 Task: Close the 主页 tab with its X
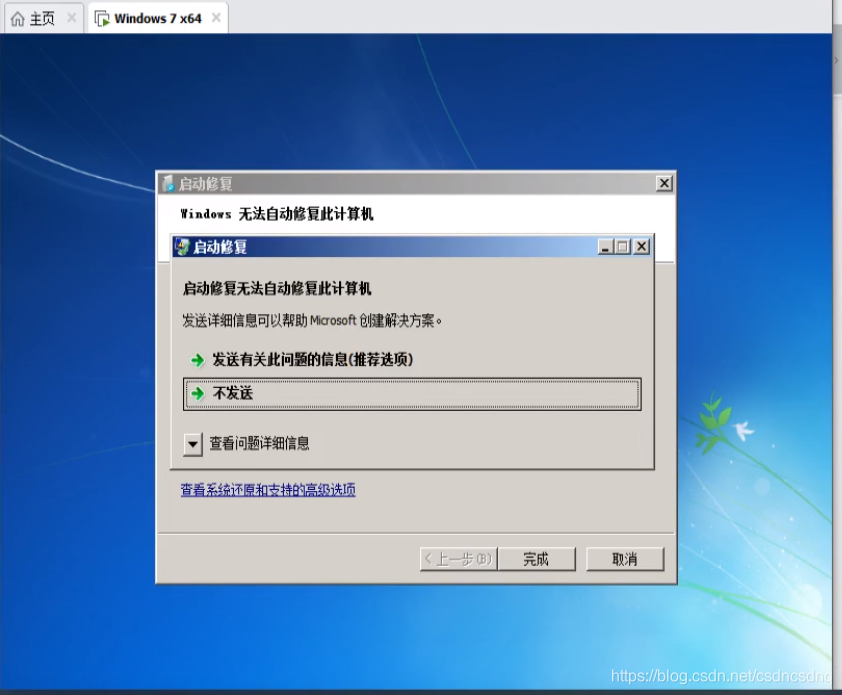[71, 18]
